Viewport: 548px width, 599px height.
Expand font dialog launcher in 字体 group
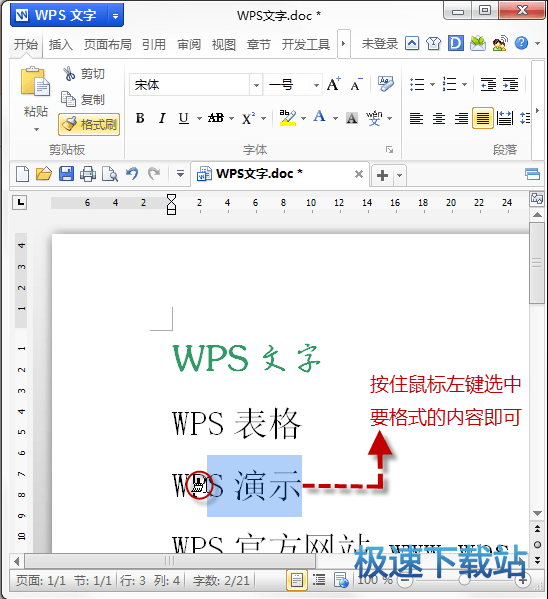coord(389,149)
